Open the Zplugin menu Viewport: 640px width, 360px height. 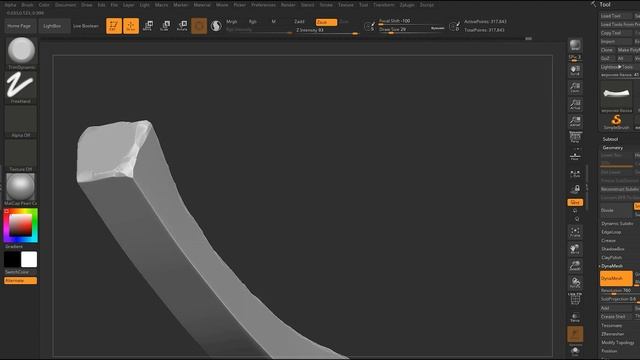[x=407, y=5]
